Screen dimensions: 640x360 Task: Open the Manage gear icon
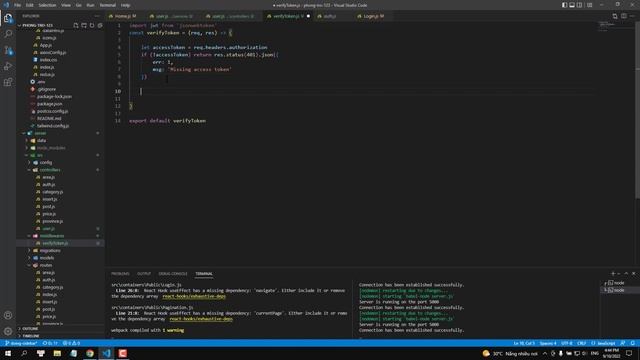point(8,331)
